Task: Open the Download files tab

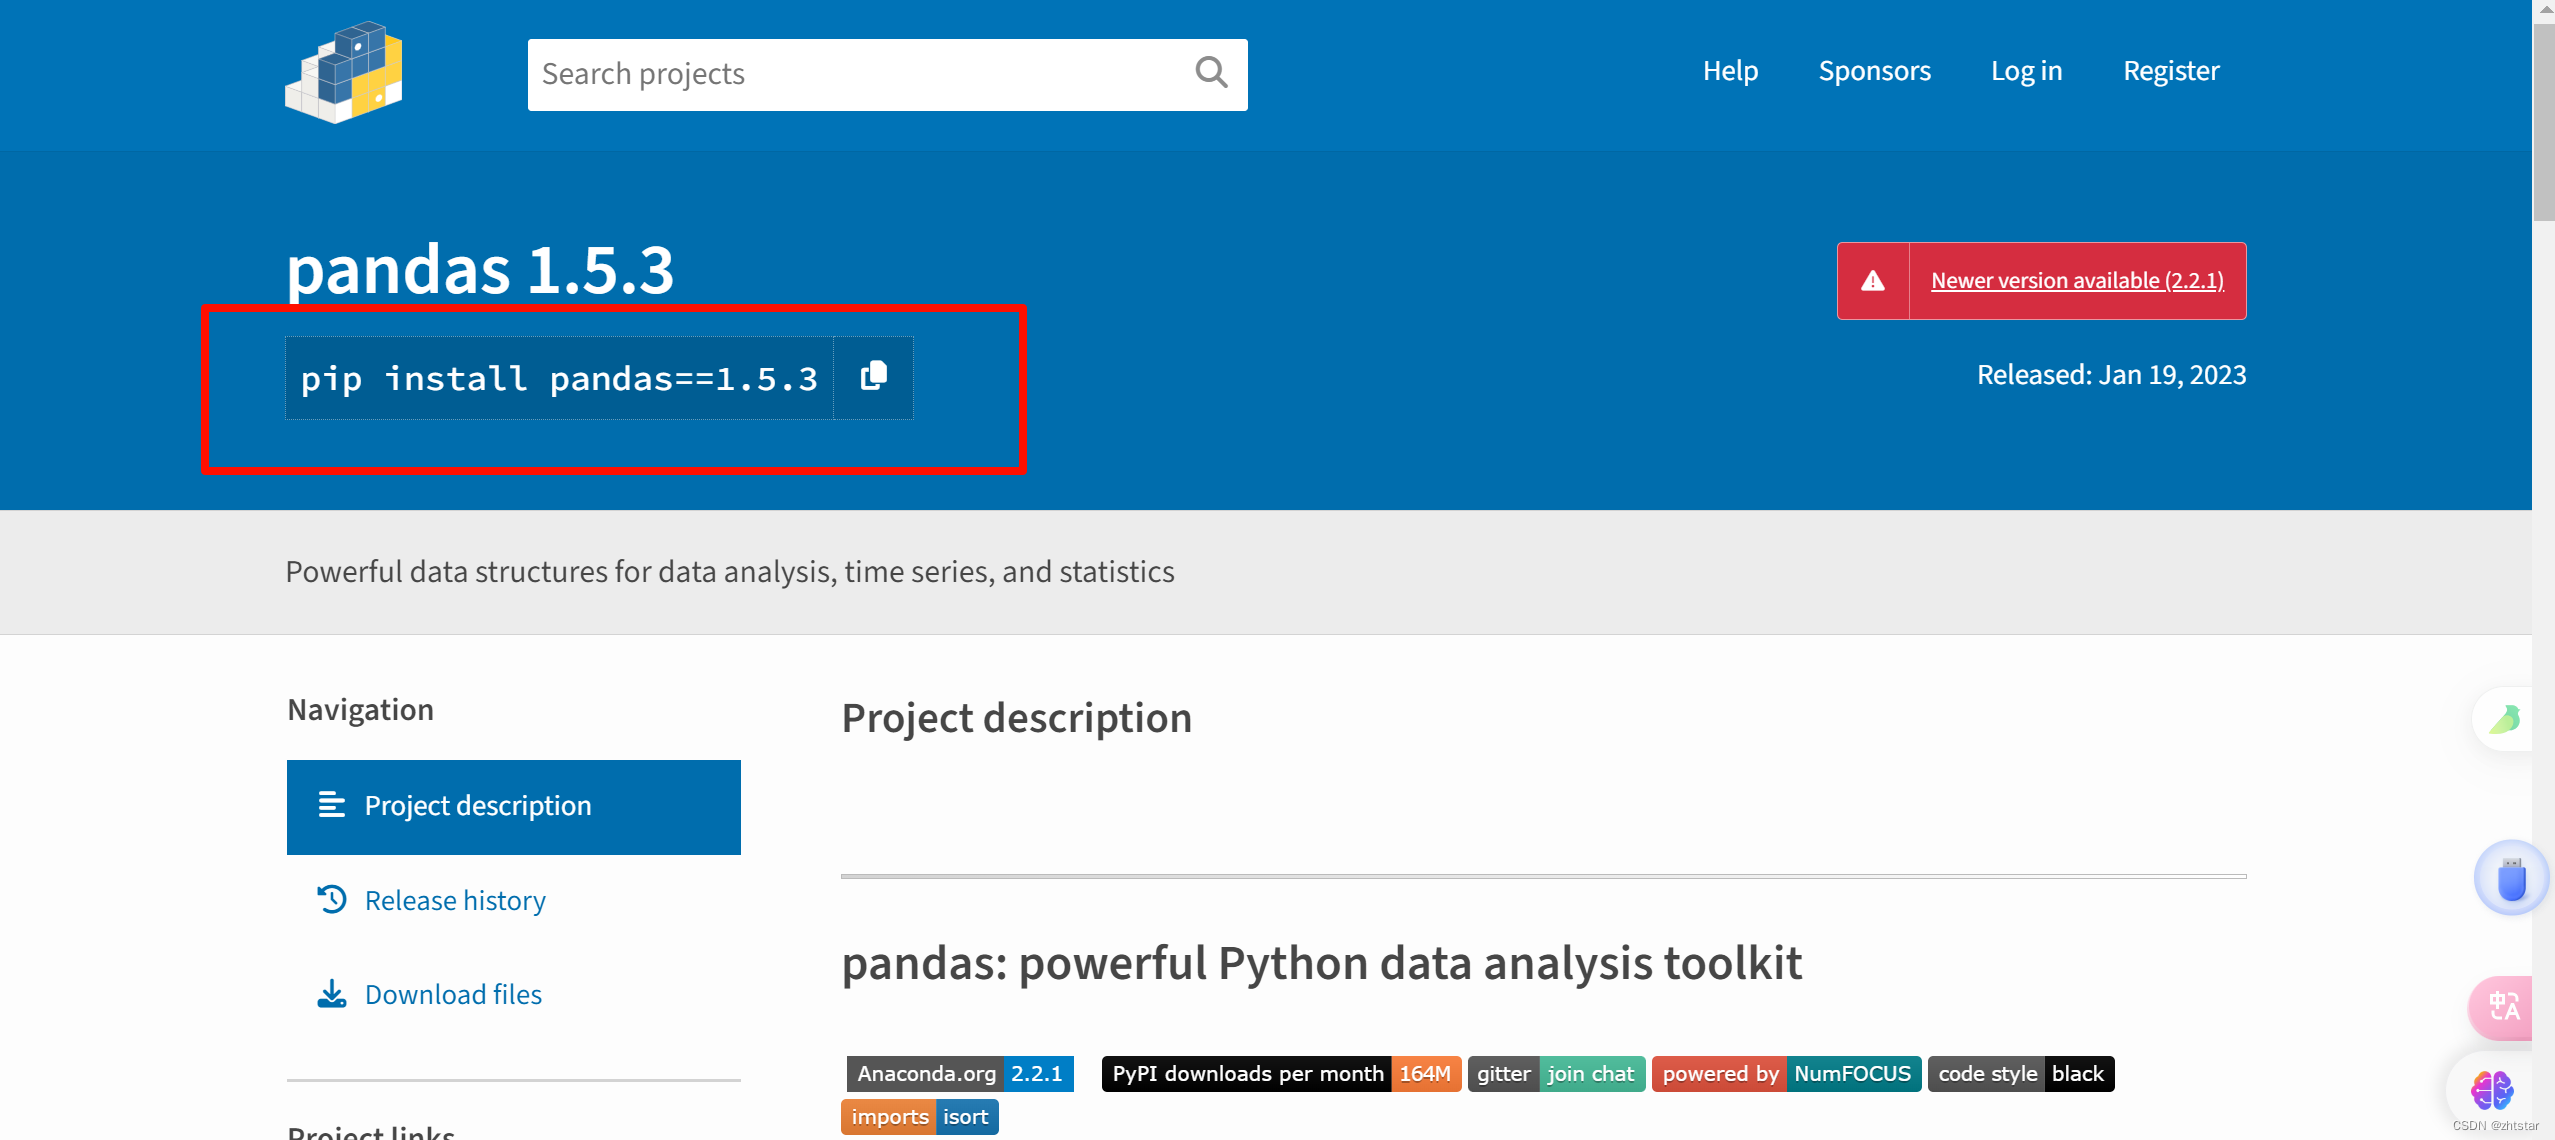Action: [452, 994]
